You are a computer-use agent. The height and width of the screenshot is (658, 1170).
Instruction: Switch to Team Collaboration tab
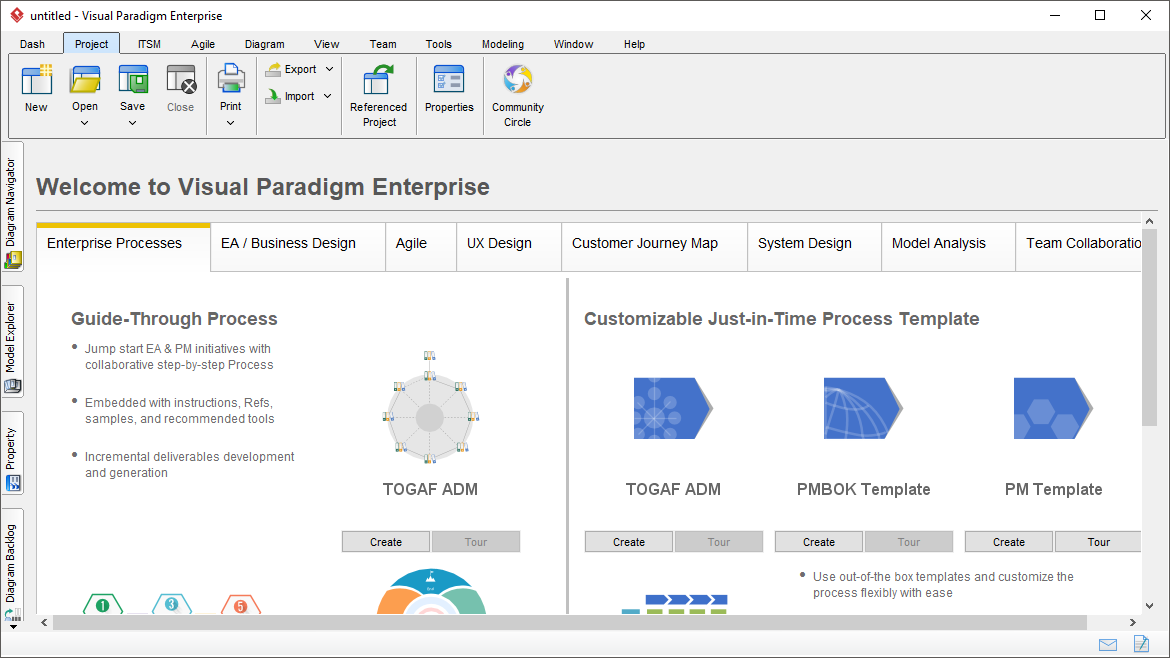(x=1079, y=247)
